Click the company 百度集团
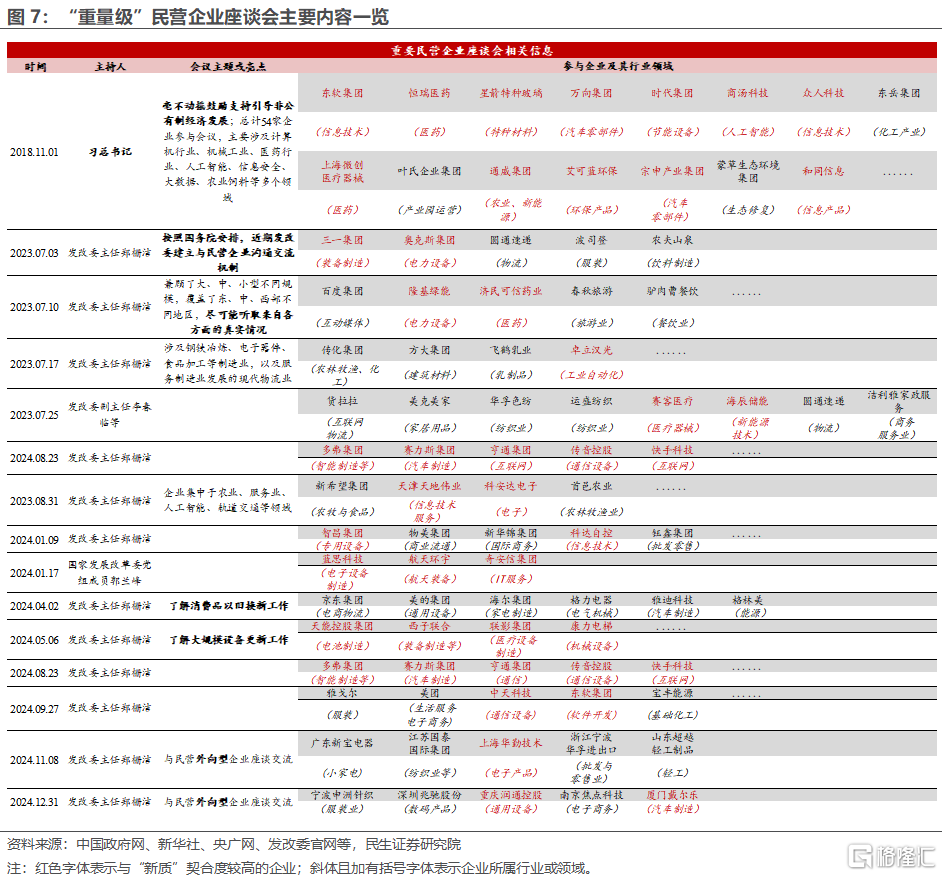Viewport: 942px width, 877px height. (x=342, y=291)
